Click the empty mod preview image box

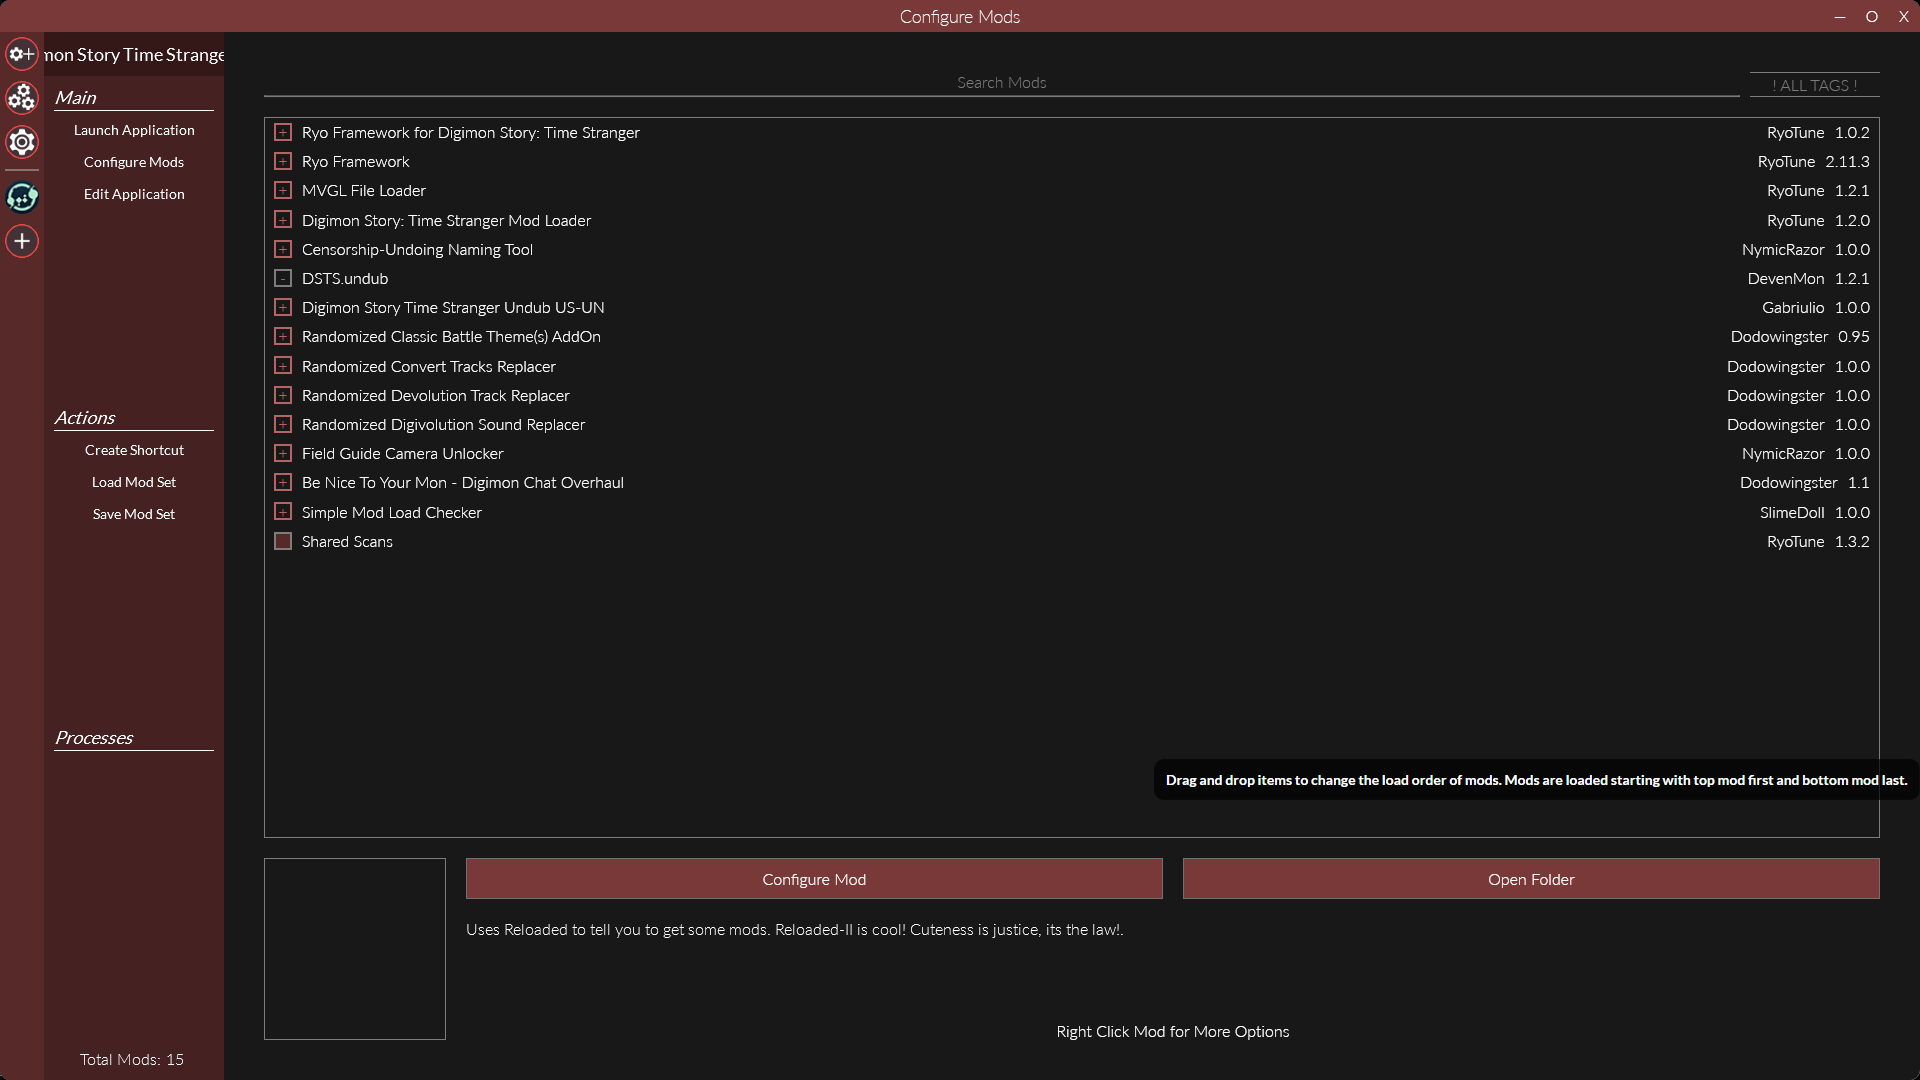point(354,948)
